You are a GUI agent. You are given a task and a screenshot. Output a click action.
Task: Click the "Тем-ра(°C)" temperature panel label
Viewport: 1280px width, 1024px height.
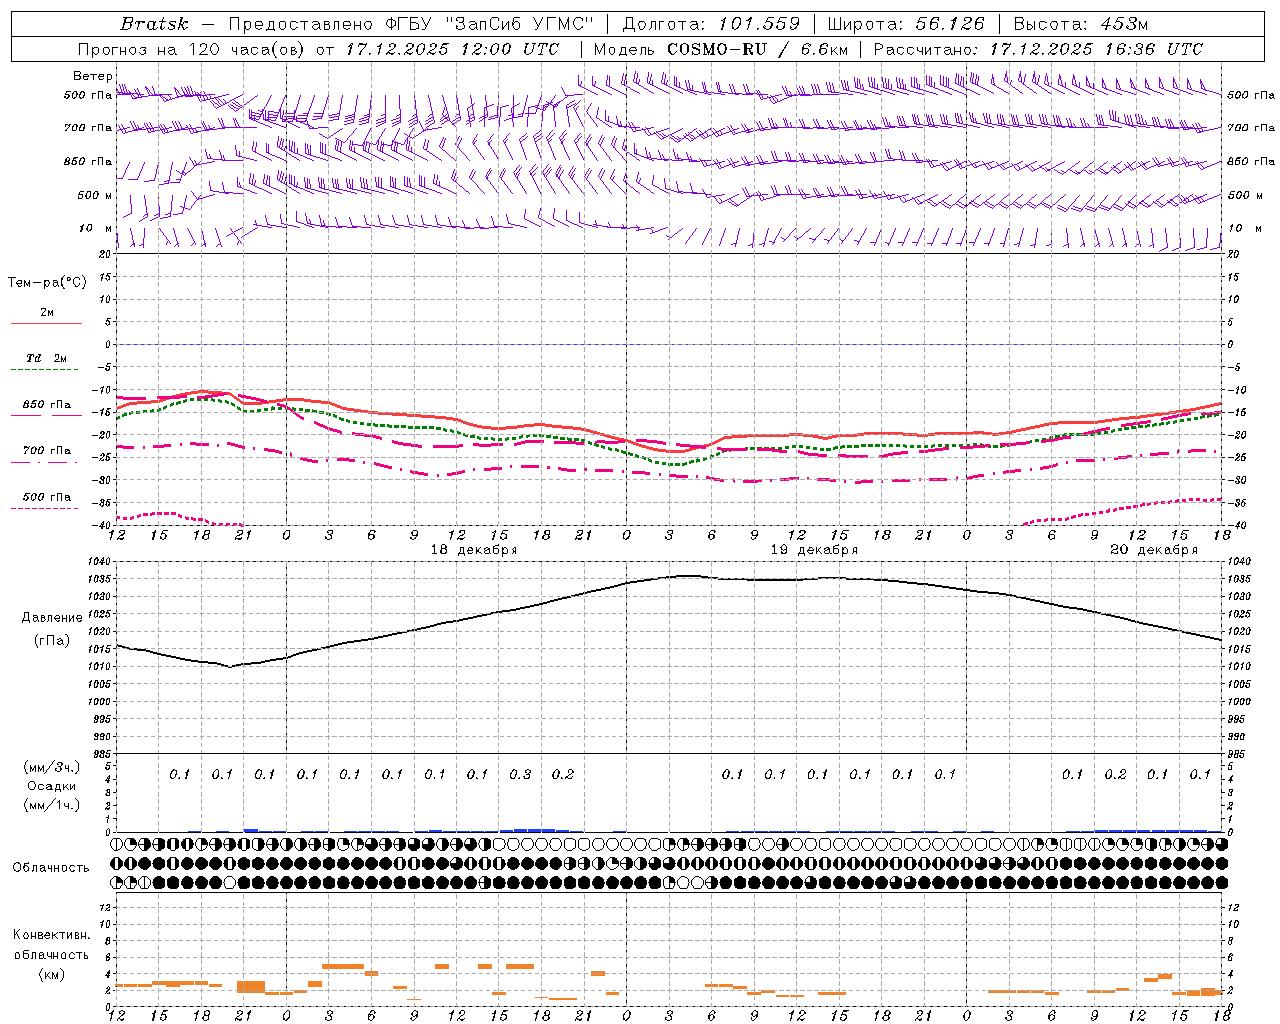(x=47, y=283)
